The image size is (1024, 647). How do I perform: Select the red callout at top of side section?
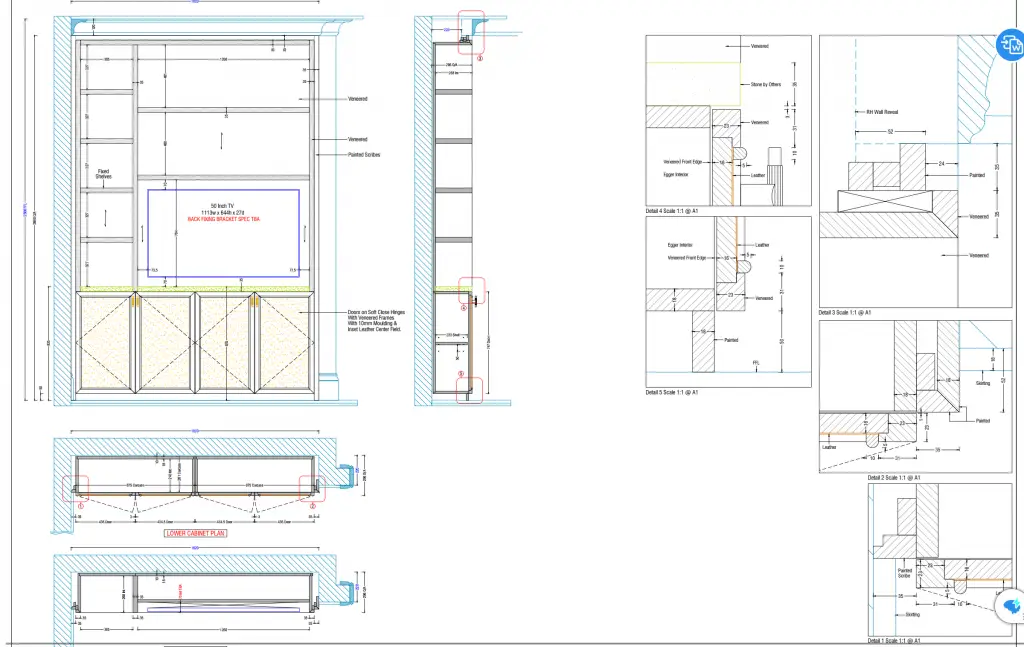[479, 60]
